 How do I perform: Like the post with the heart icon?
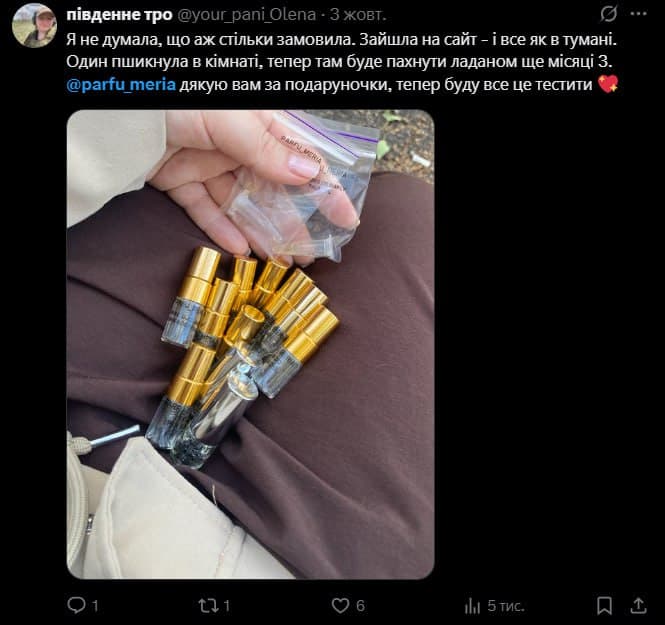[340, 605]
